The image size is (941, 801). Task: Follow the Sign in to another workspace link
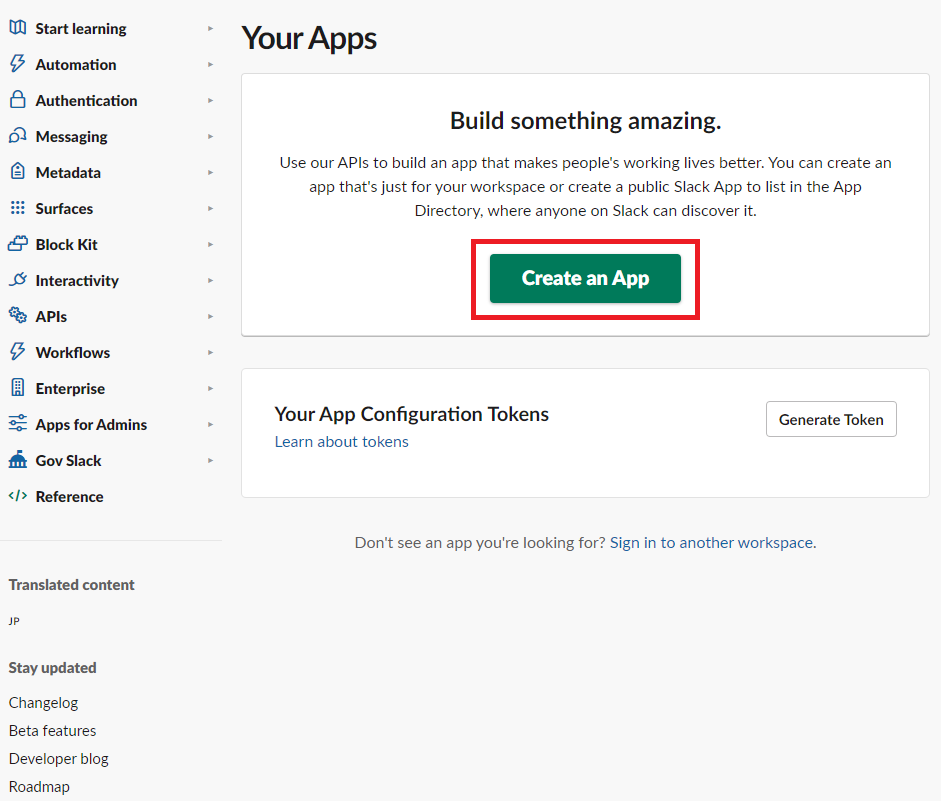coord(712,542)
